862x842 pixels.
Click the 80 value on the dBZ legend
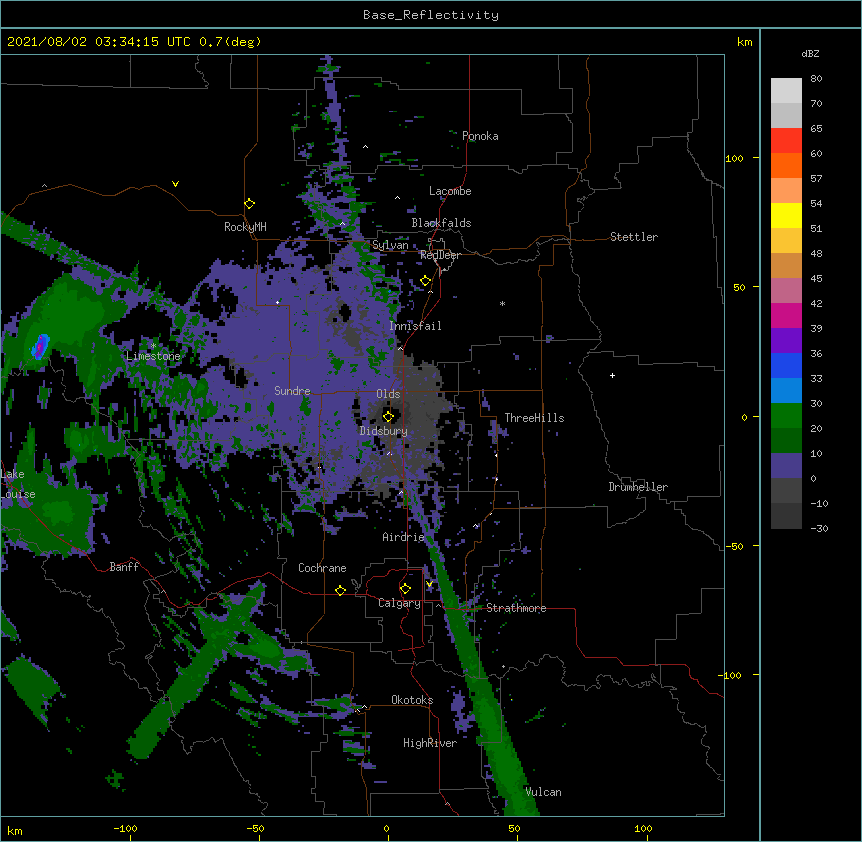tap(816, 79)
